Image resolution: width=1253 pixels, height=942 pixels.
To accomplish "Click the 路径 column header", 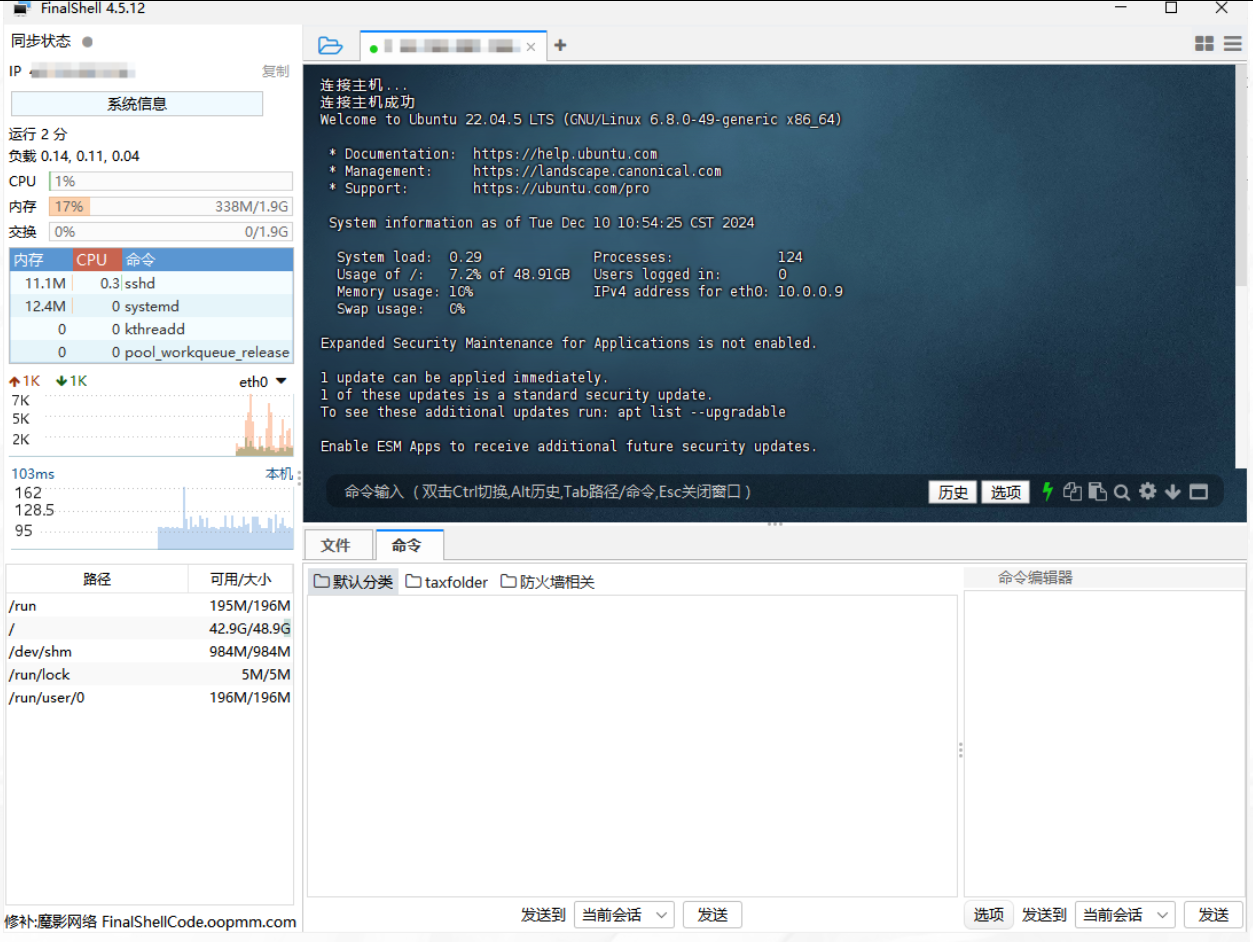I will pos(97,578).
